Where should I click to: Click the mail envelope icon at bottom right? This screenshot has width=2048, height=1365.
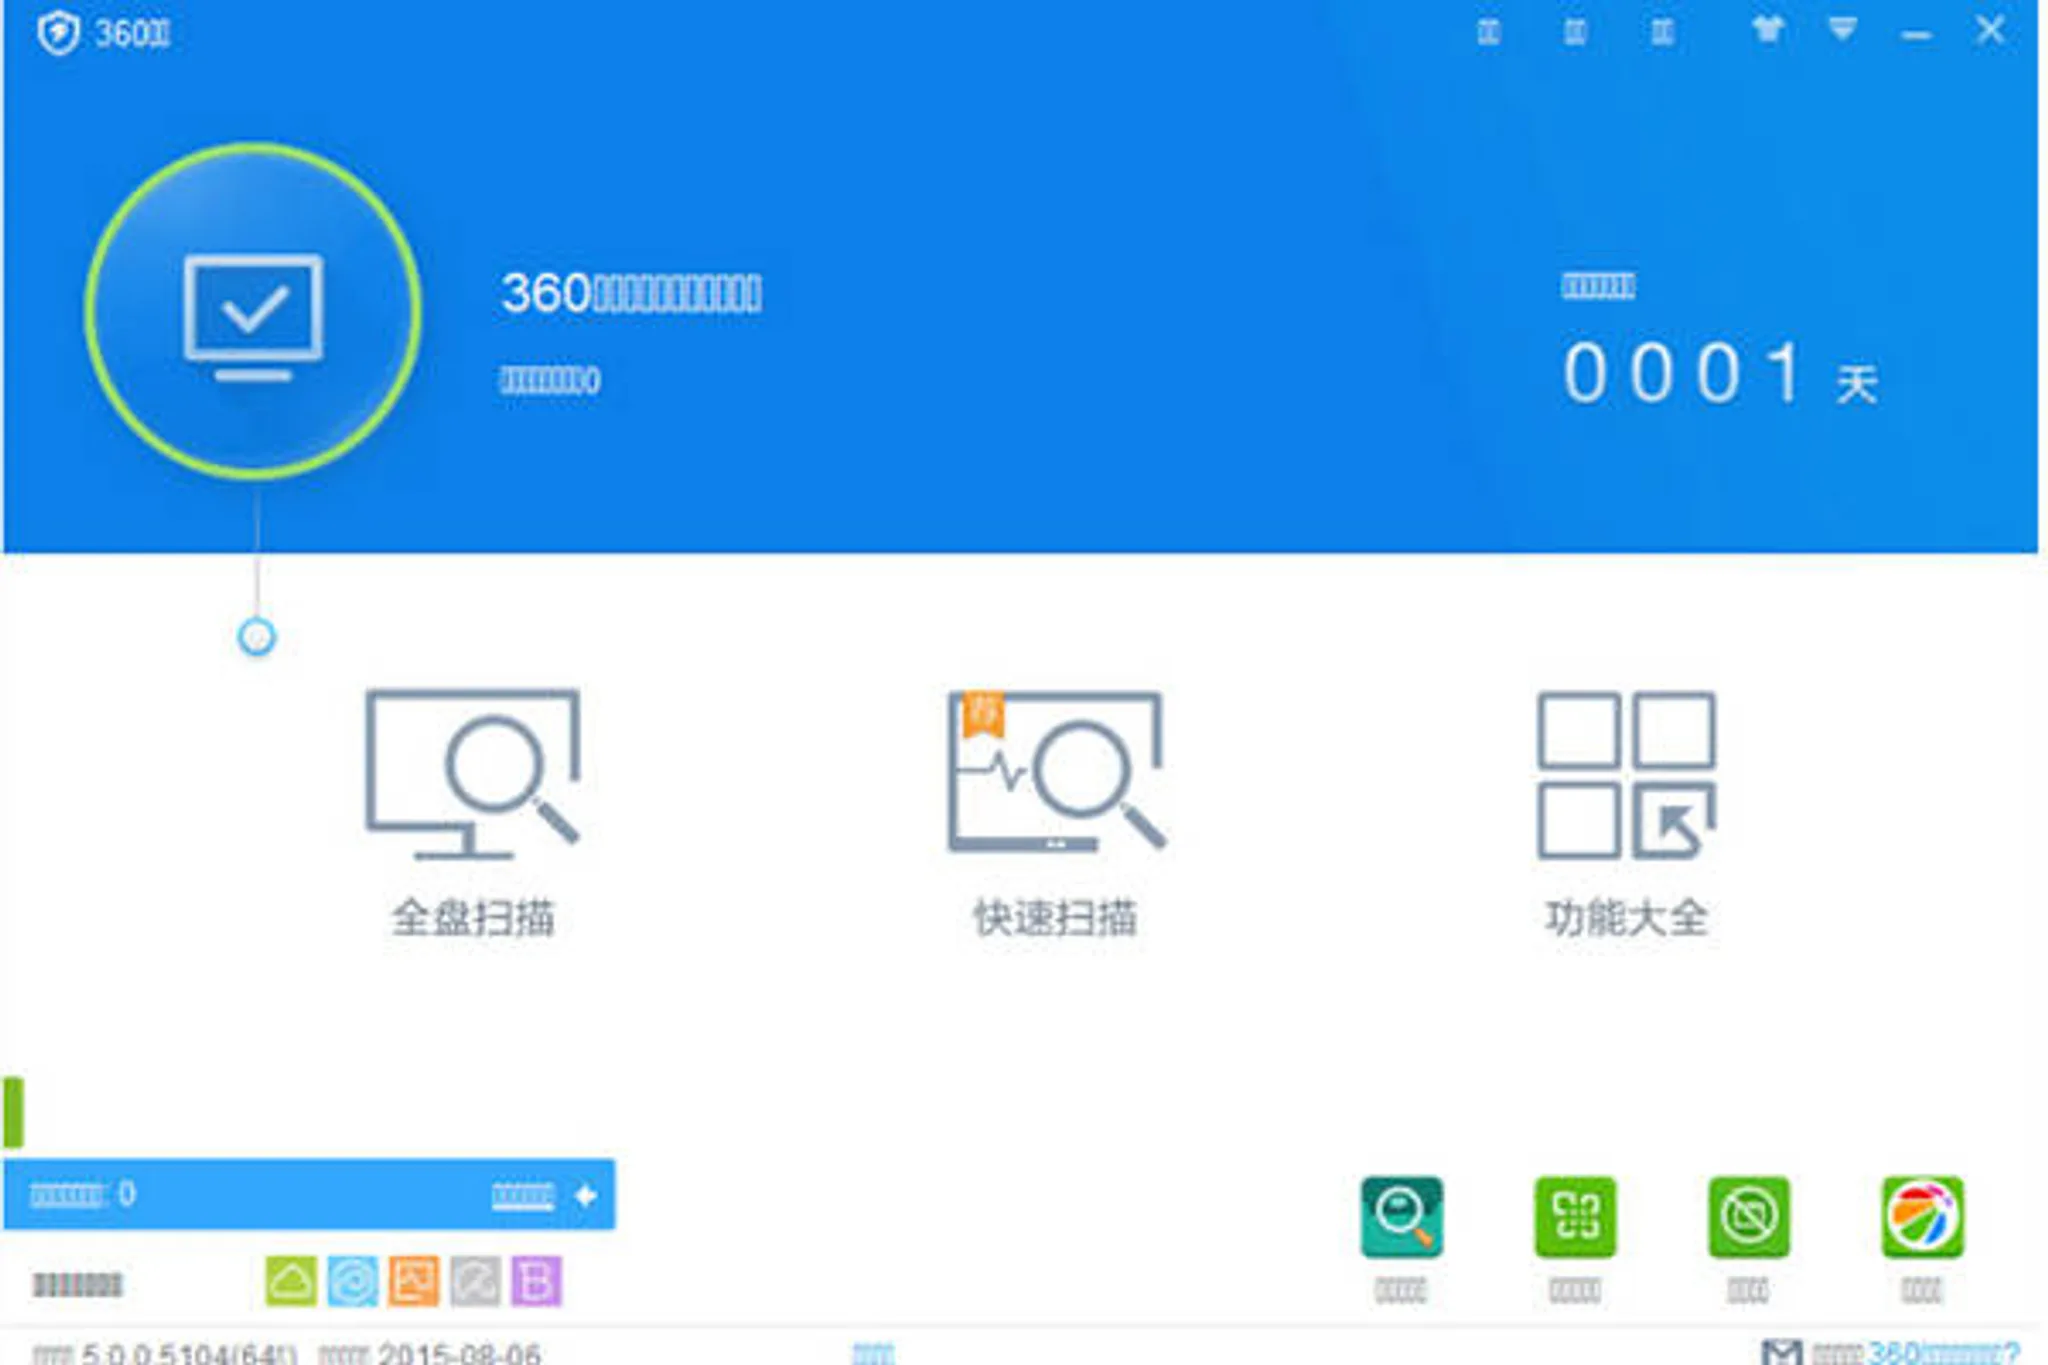[1781, 1352]
